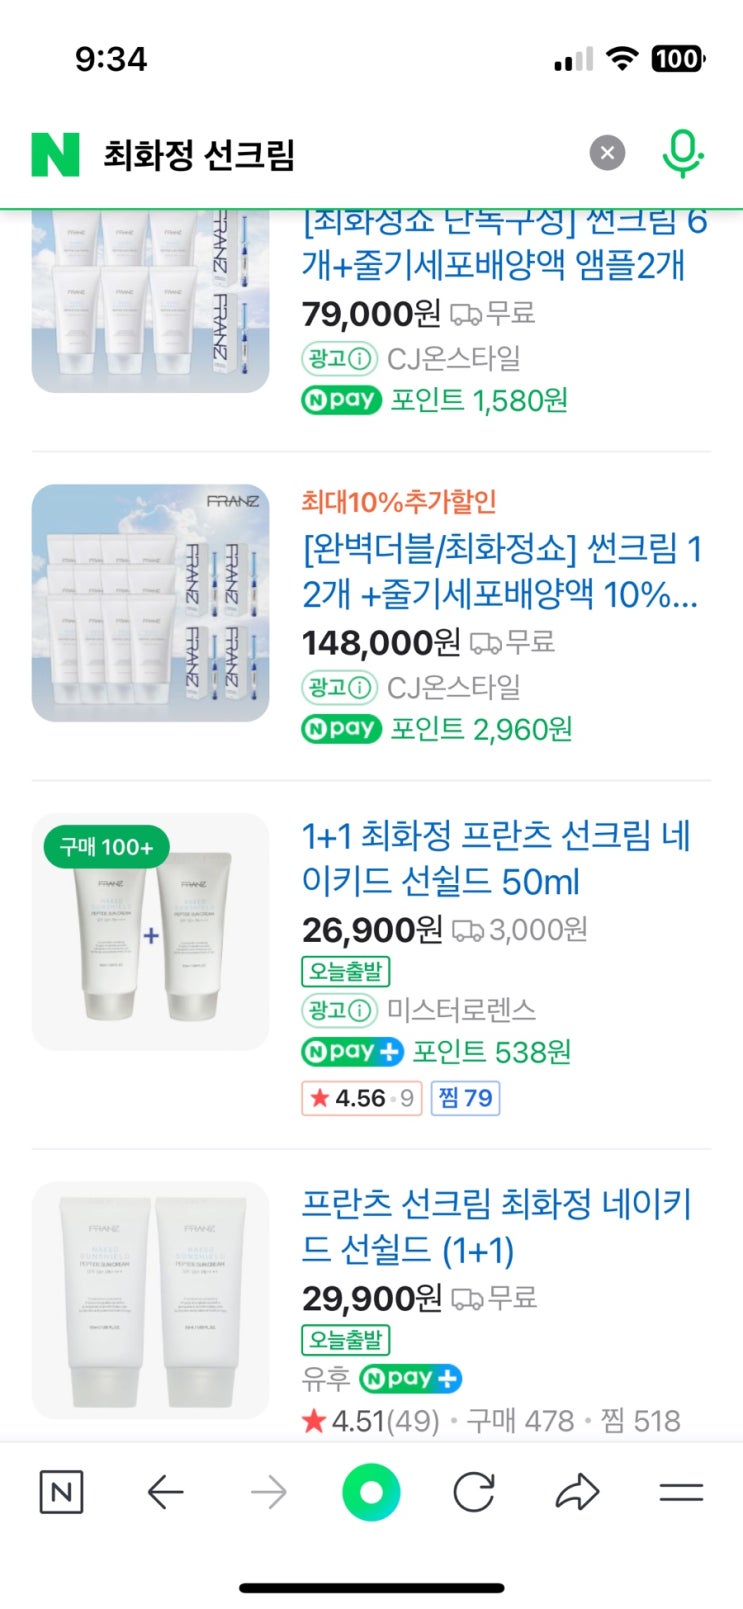
Task: Clear the search text with X button
Action: (607, 153)
